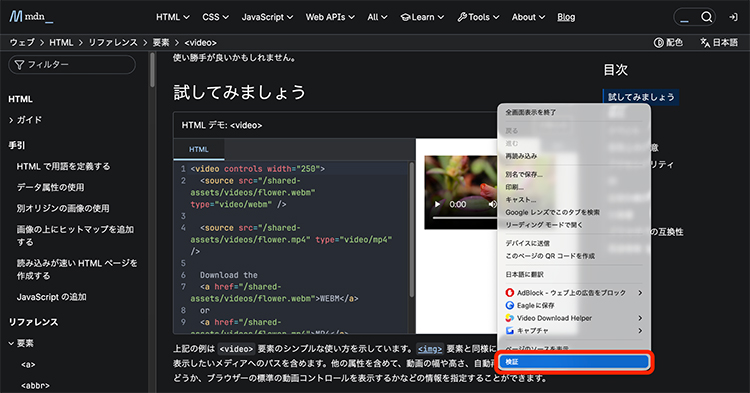This screenshot has height=393, width=750.
Task: Open the Web APIs dropdown menu
Action: pyautogui.click(x=330, y=17)
